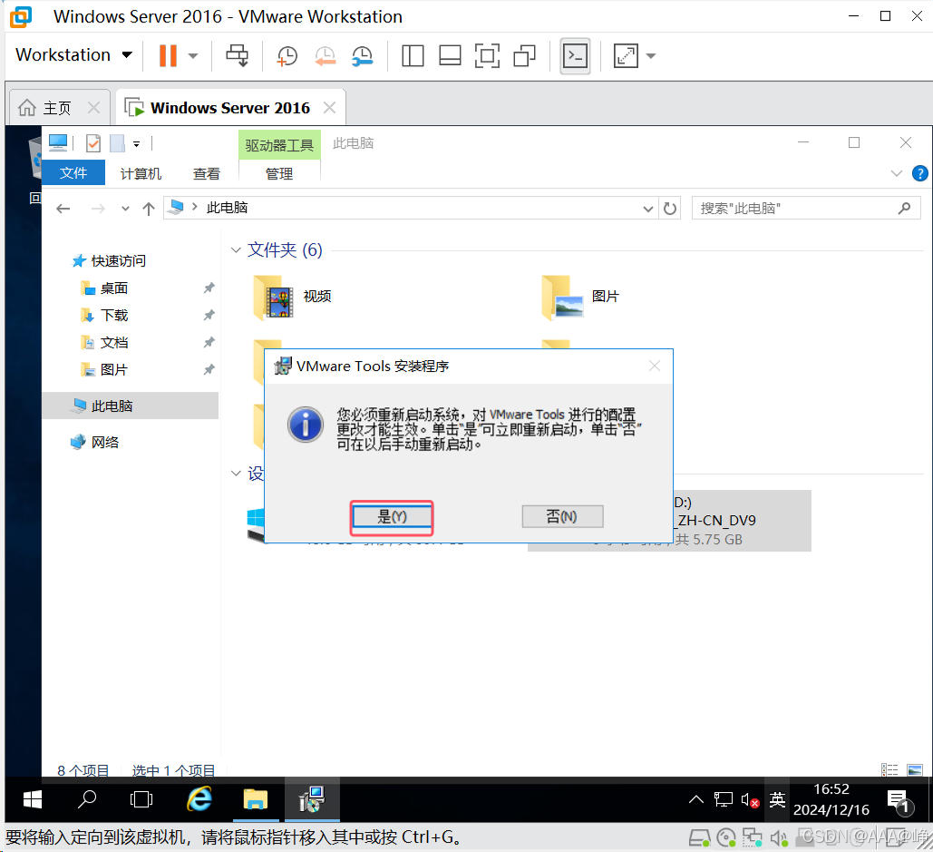Close the VMware Tools 安装程序 dialog
Image resolution: width=933 pixels, height=852 pixels.
pyautogui.click(x=655, y=366)
